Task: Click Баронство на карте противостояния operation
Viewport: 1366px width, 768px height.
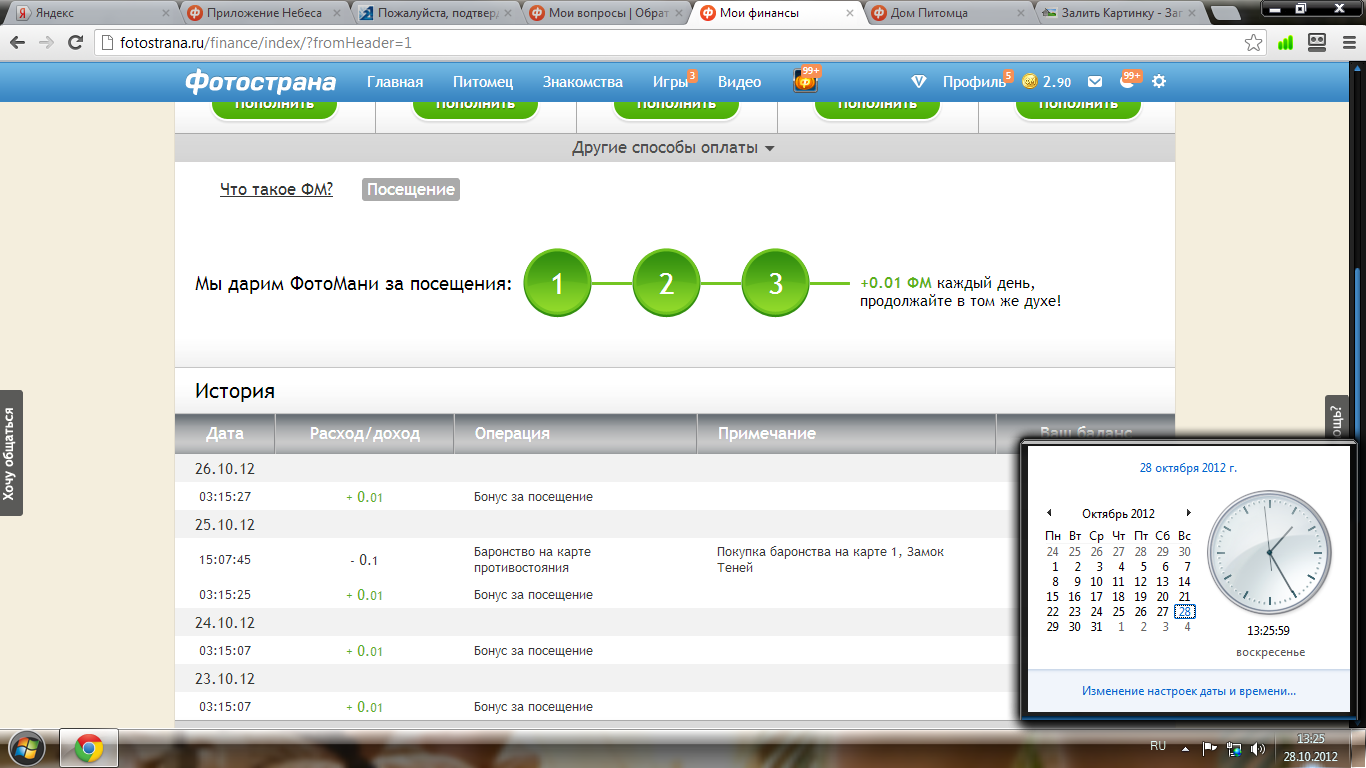Action: click(x=533, y=559)
